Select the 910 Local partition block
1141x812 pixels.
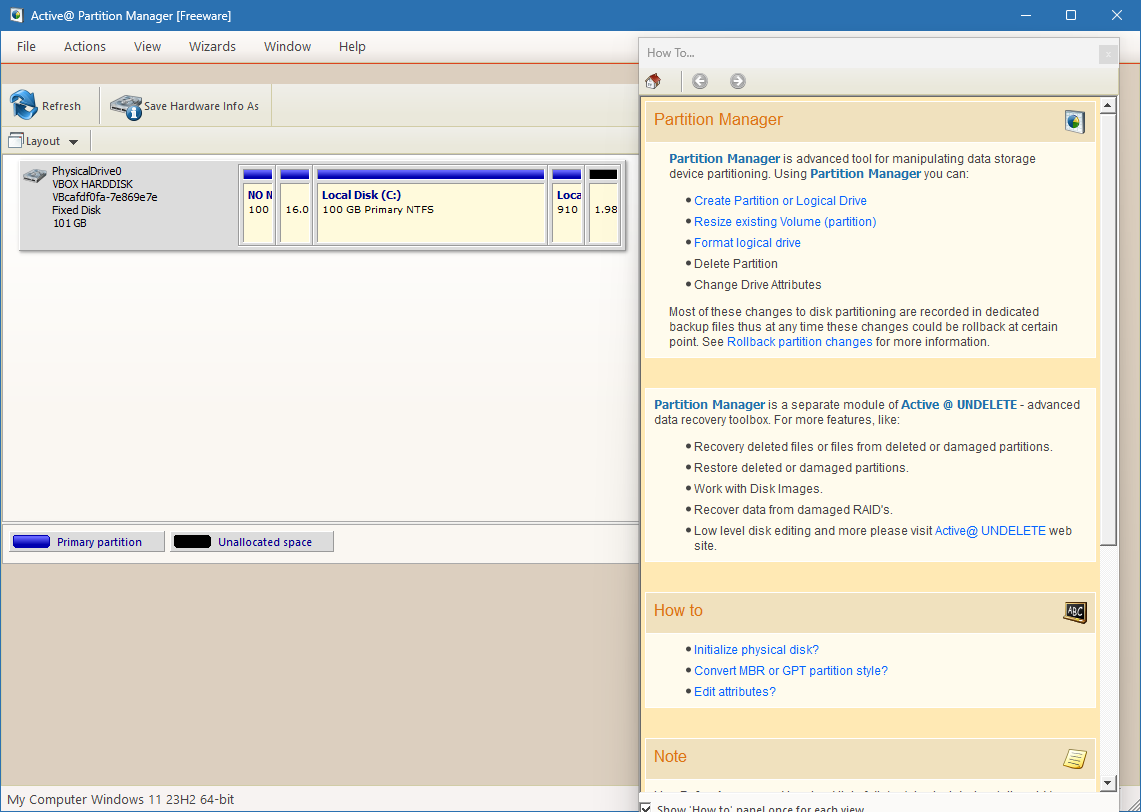click(x=567, y=204)
